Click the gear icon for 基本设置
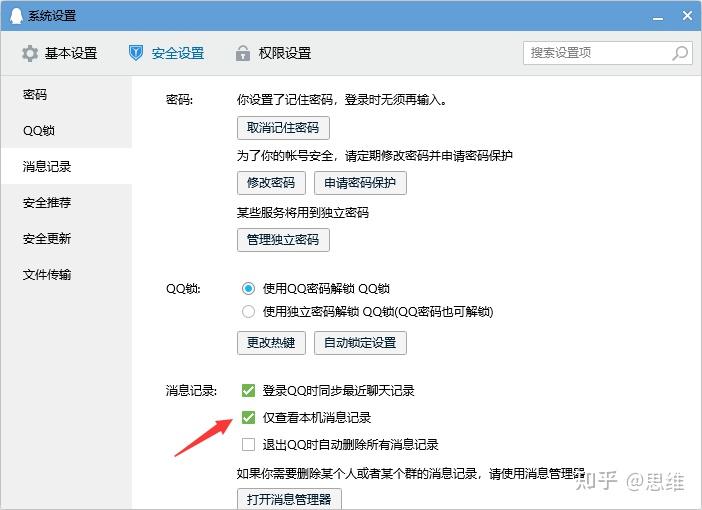Viewport: 702px width, 510px height. [x=30, y=53]
